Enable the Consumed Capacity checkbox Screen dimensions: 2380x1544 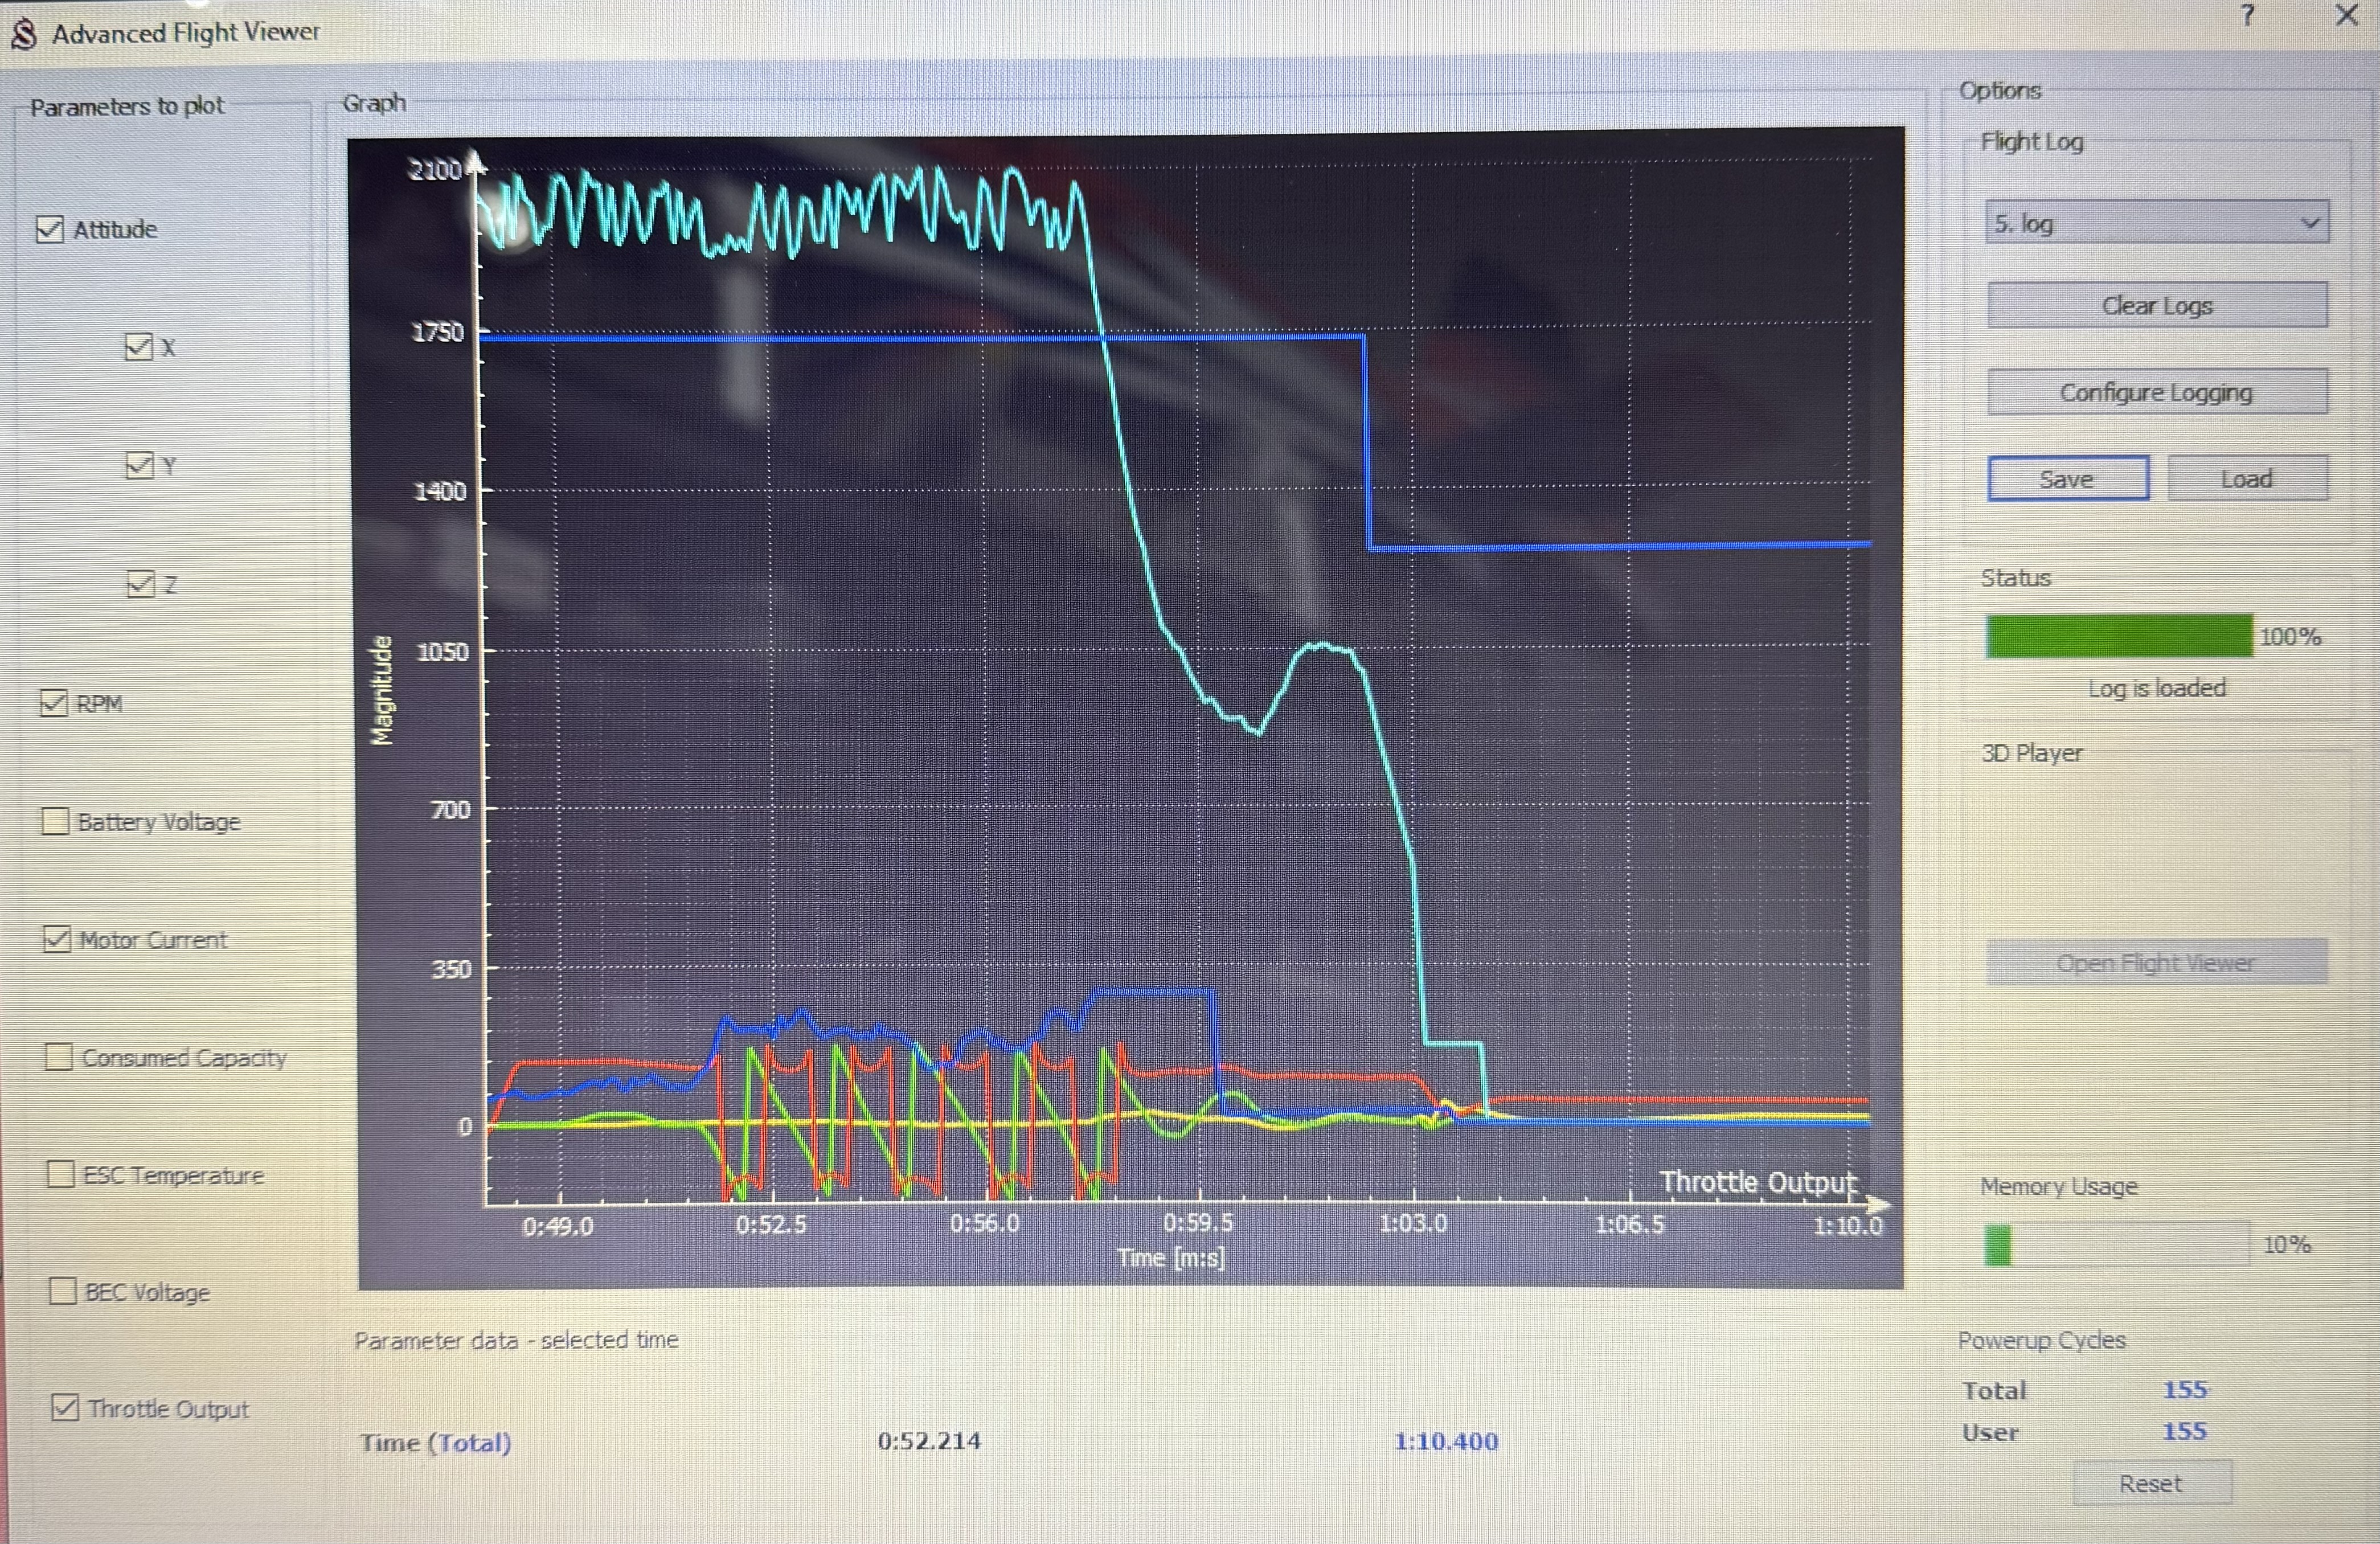(59, 1057)
